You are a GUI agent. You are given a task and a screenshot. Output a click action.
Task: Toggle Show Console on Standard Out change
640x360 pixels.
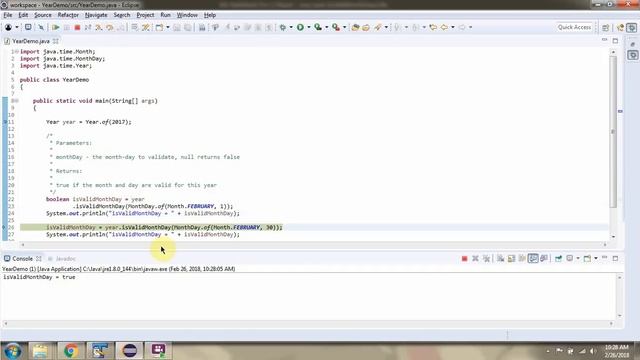[533, 258]
